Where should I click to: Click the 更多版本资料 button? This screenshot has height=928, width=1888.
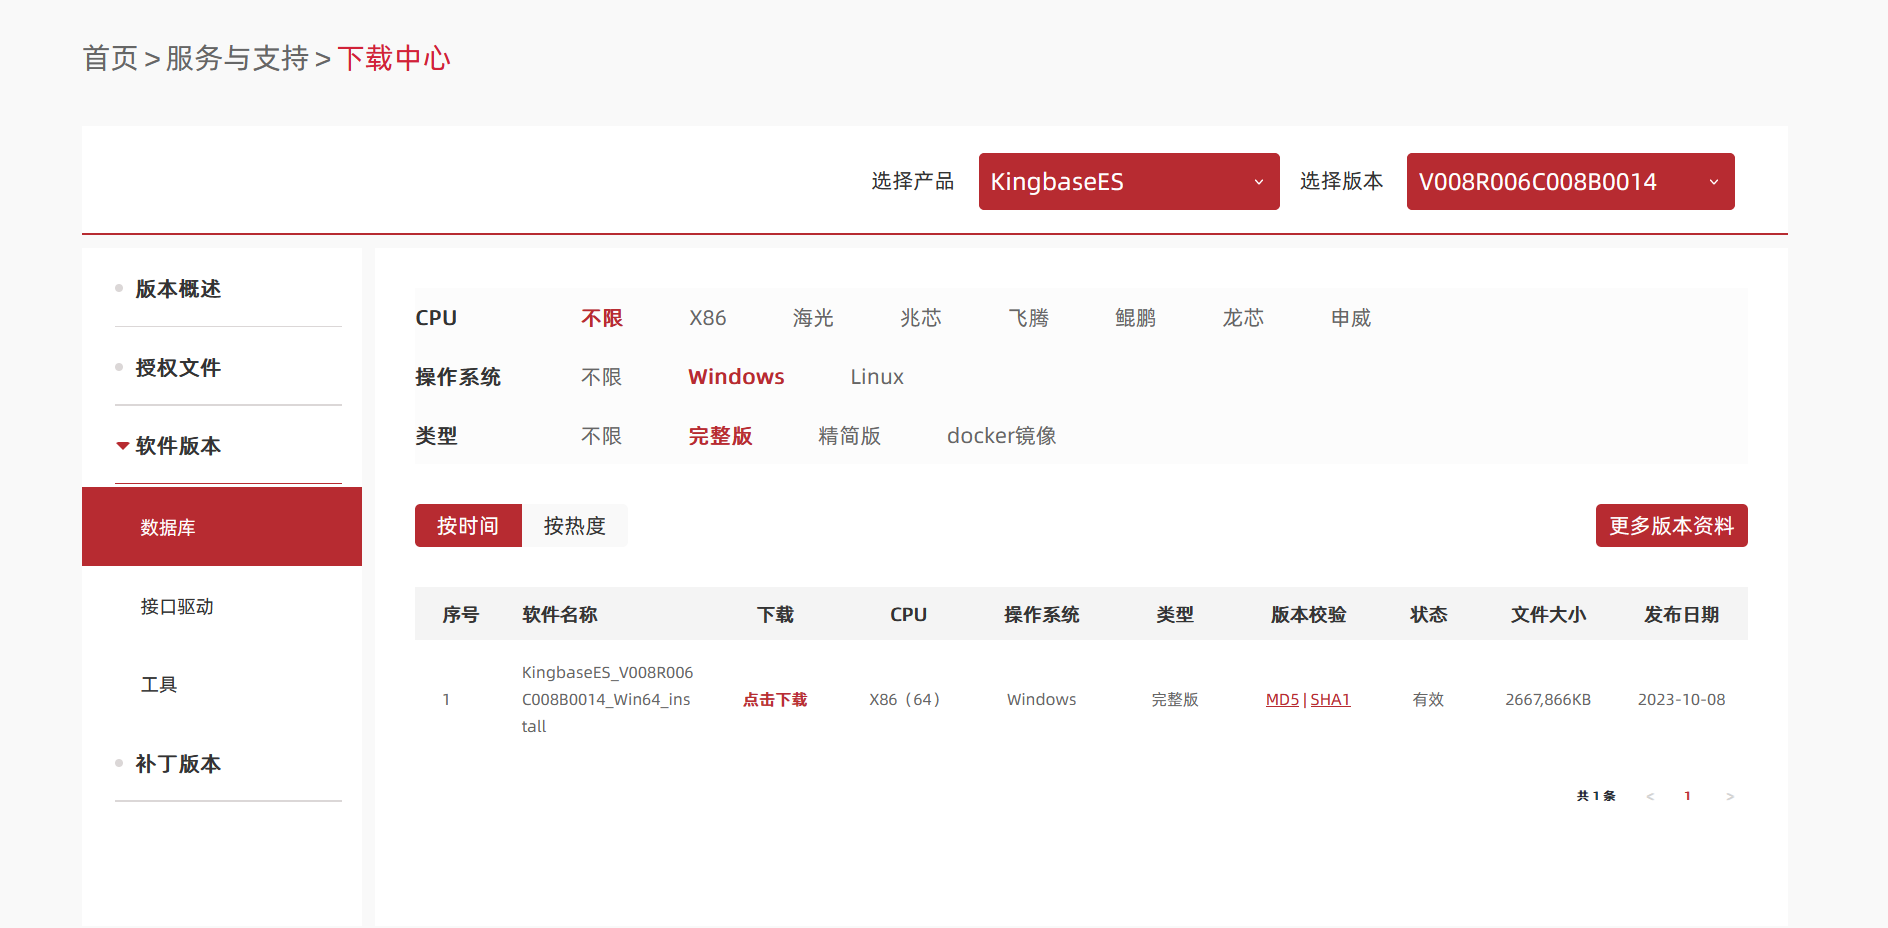coord(1672,526)
